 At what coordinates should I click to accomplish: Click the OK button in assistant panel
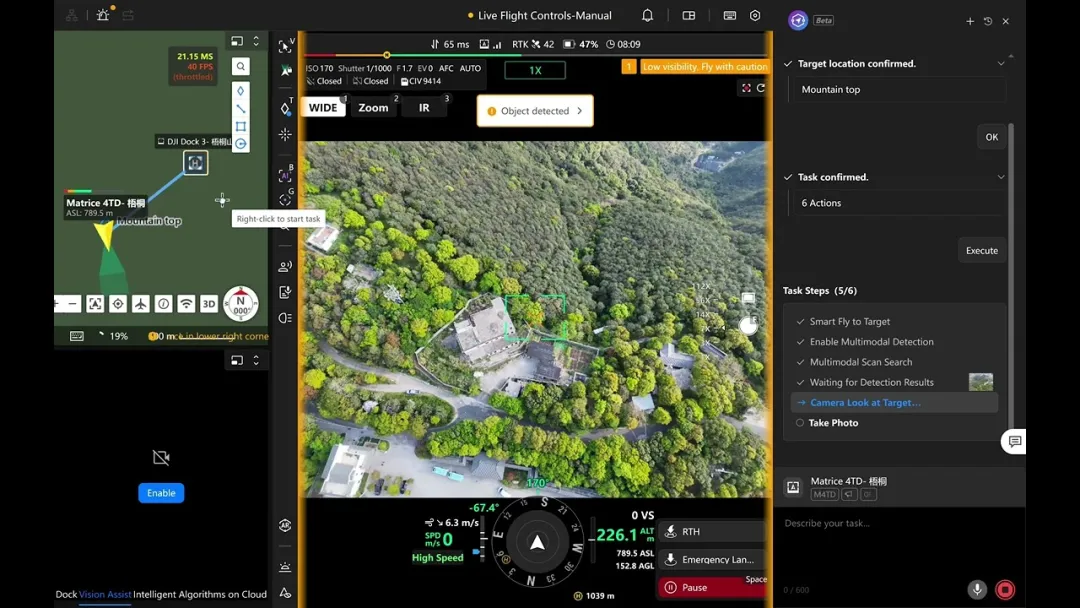pyautogui.click(x=991, y=137)
